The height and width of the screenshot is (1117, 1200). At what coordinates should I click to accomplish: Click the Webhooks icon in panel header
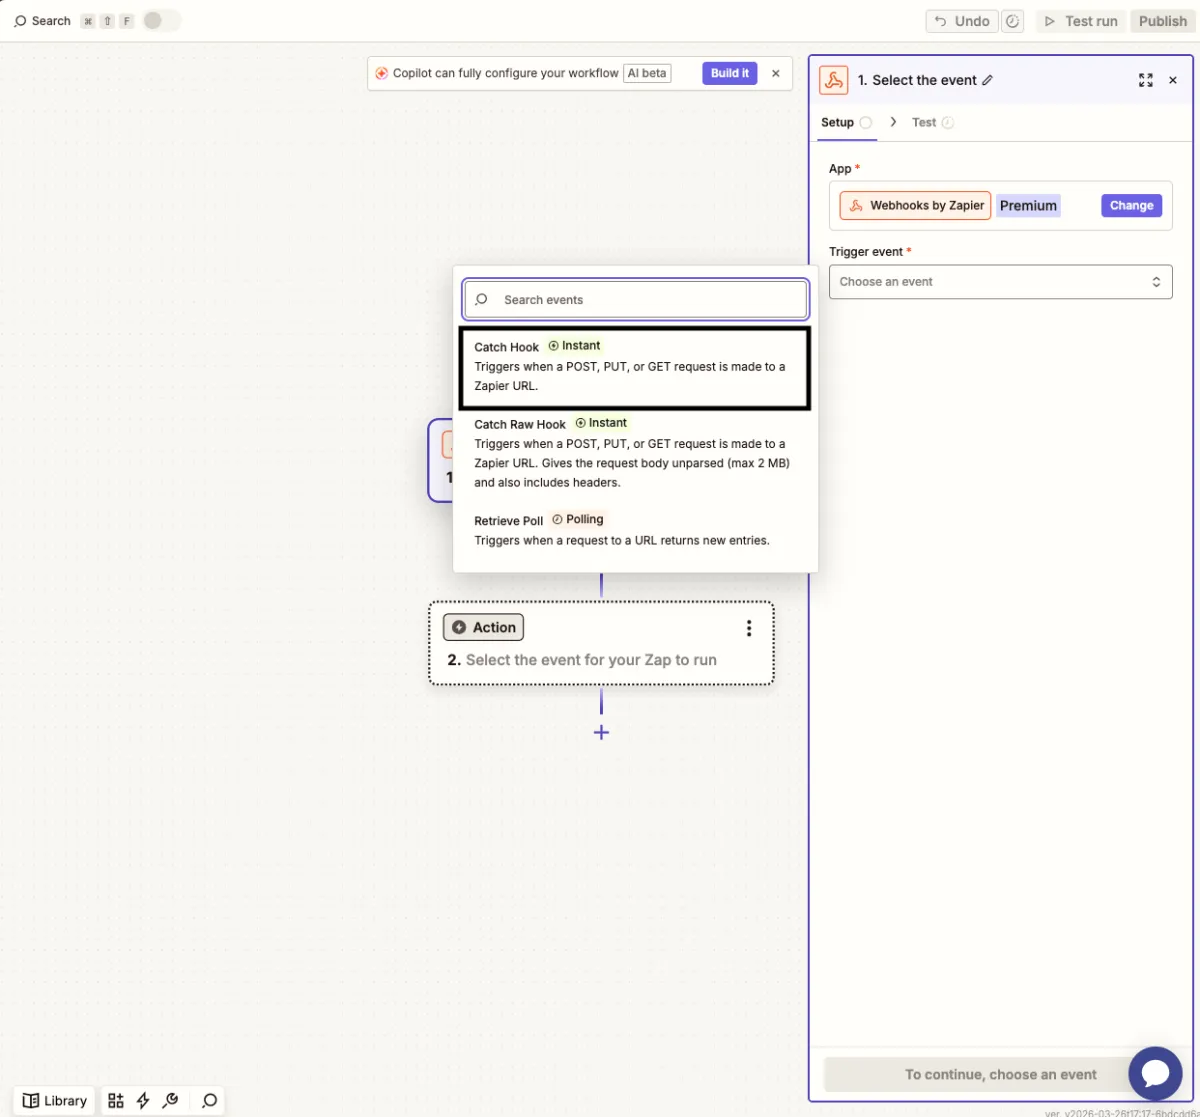pyautogui.click(x=833, y=80)
